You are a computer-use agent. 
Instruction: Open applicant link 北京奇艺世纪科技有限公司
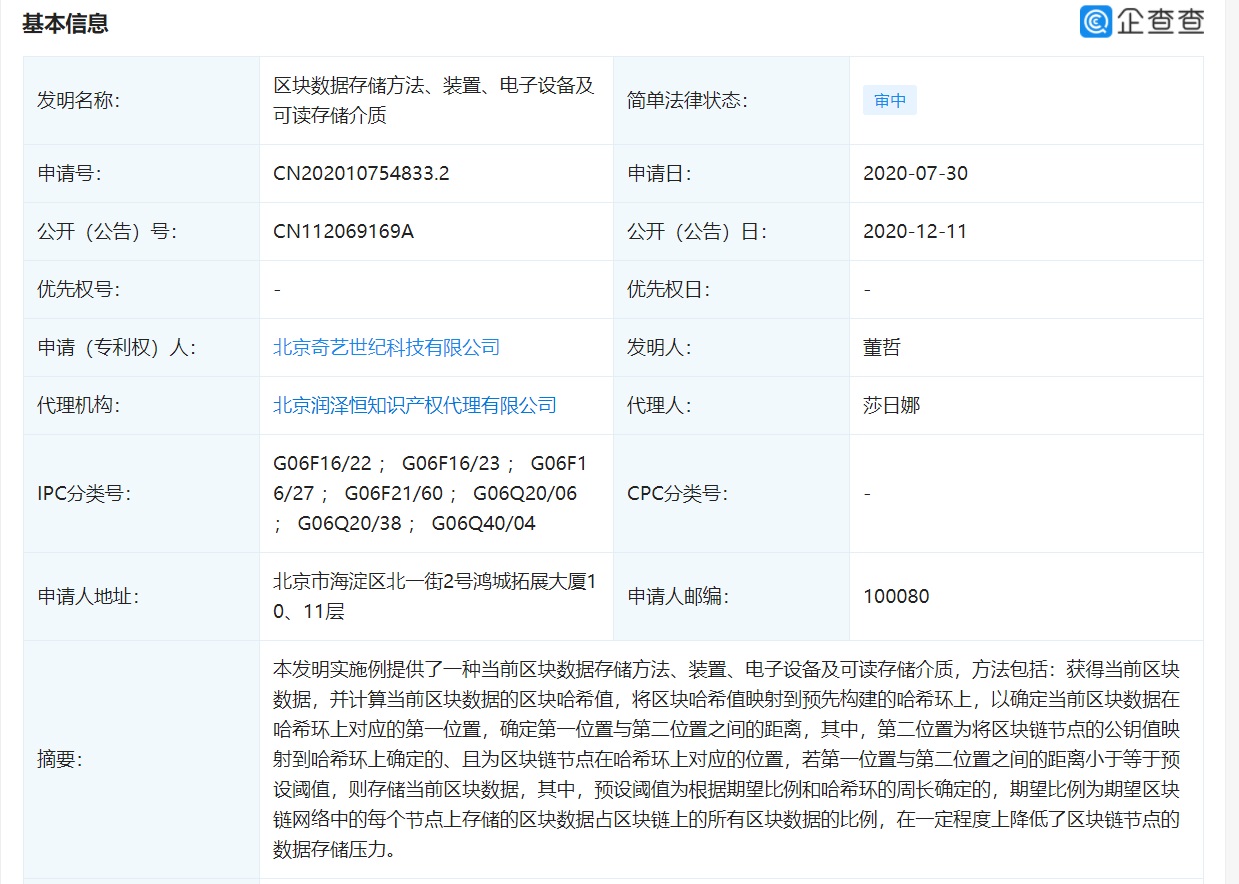click(x=386, y=347)
